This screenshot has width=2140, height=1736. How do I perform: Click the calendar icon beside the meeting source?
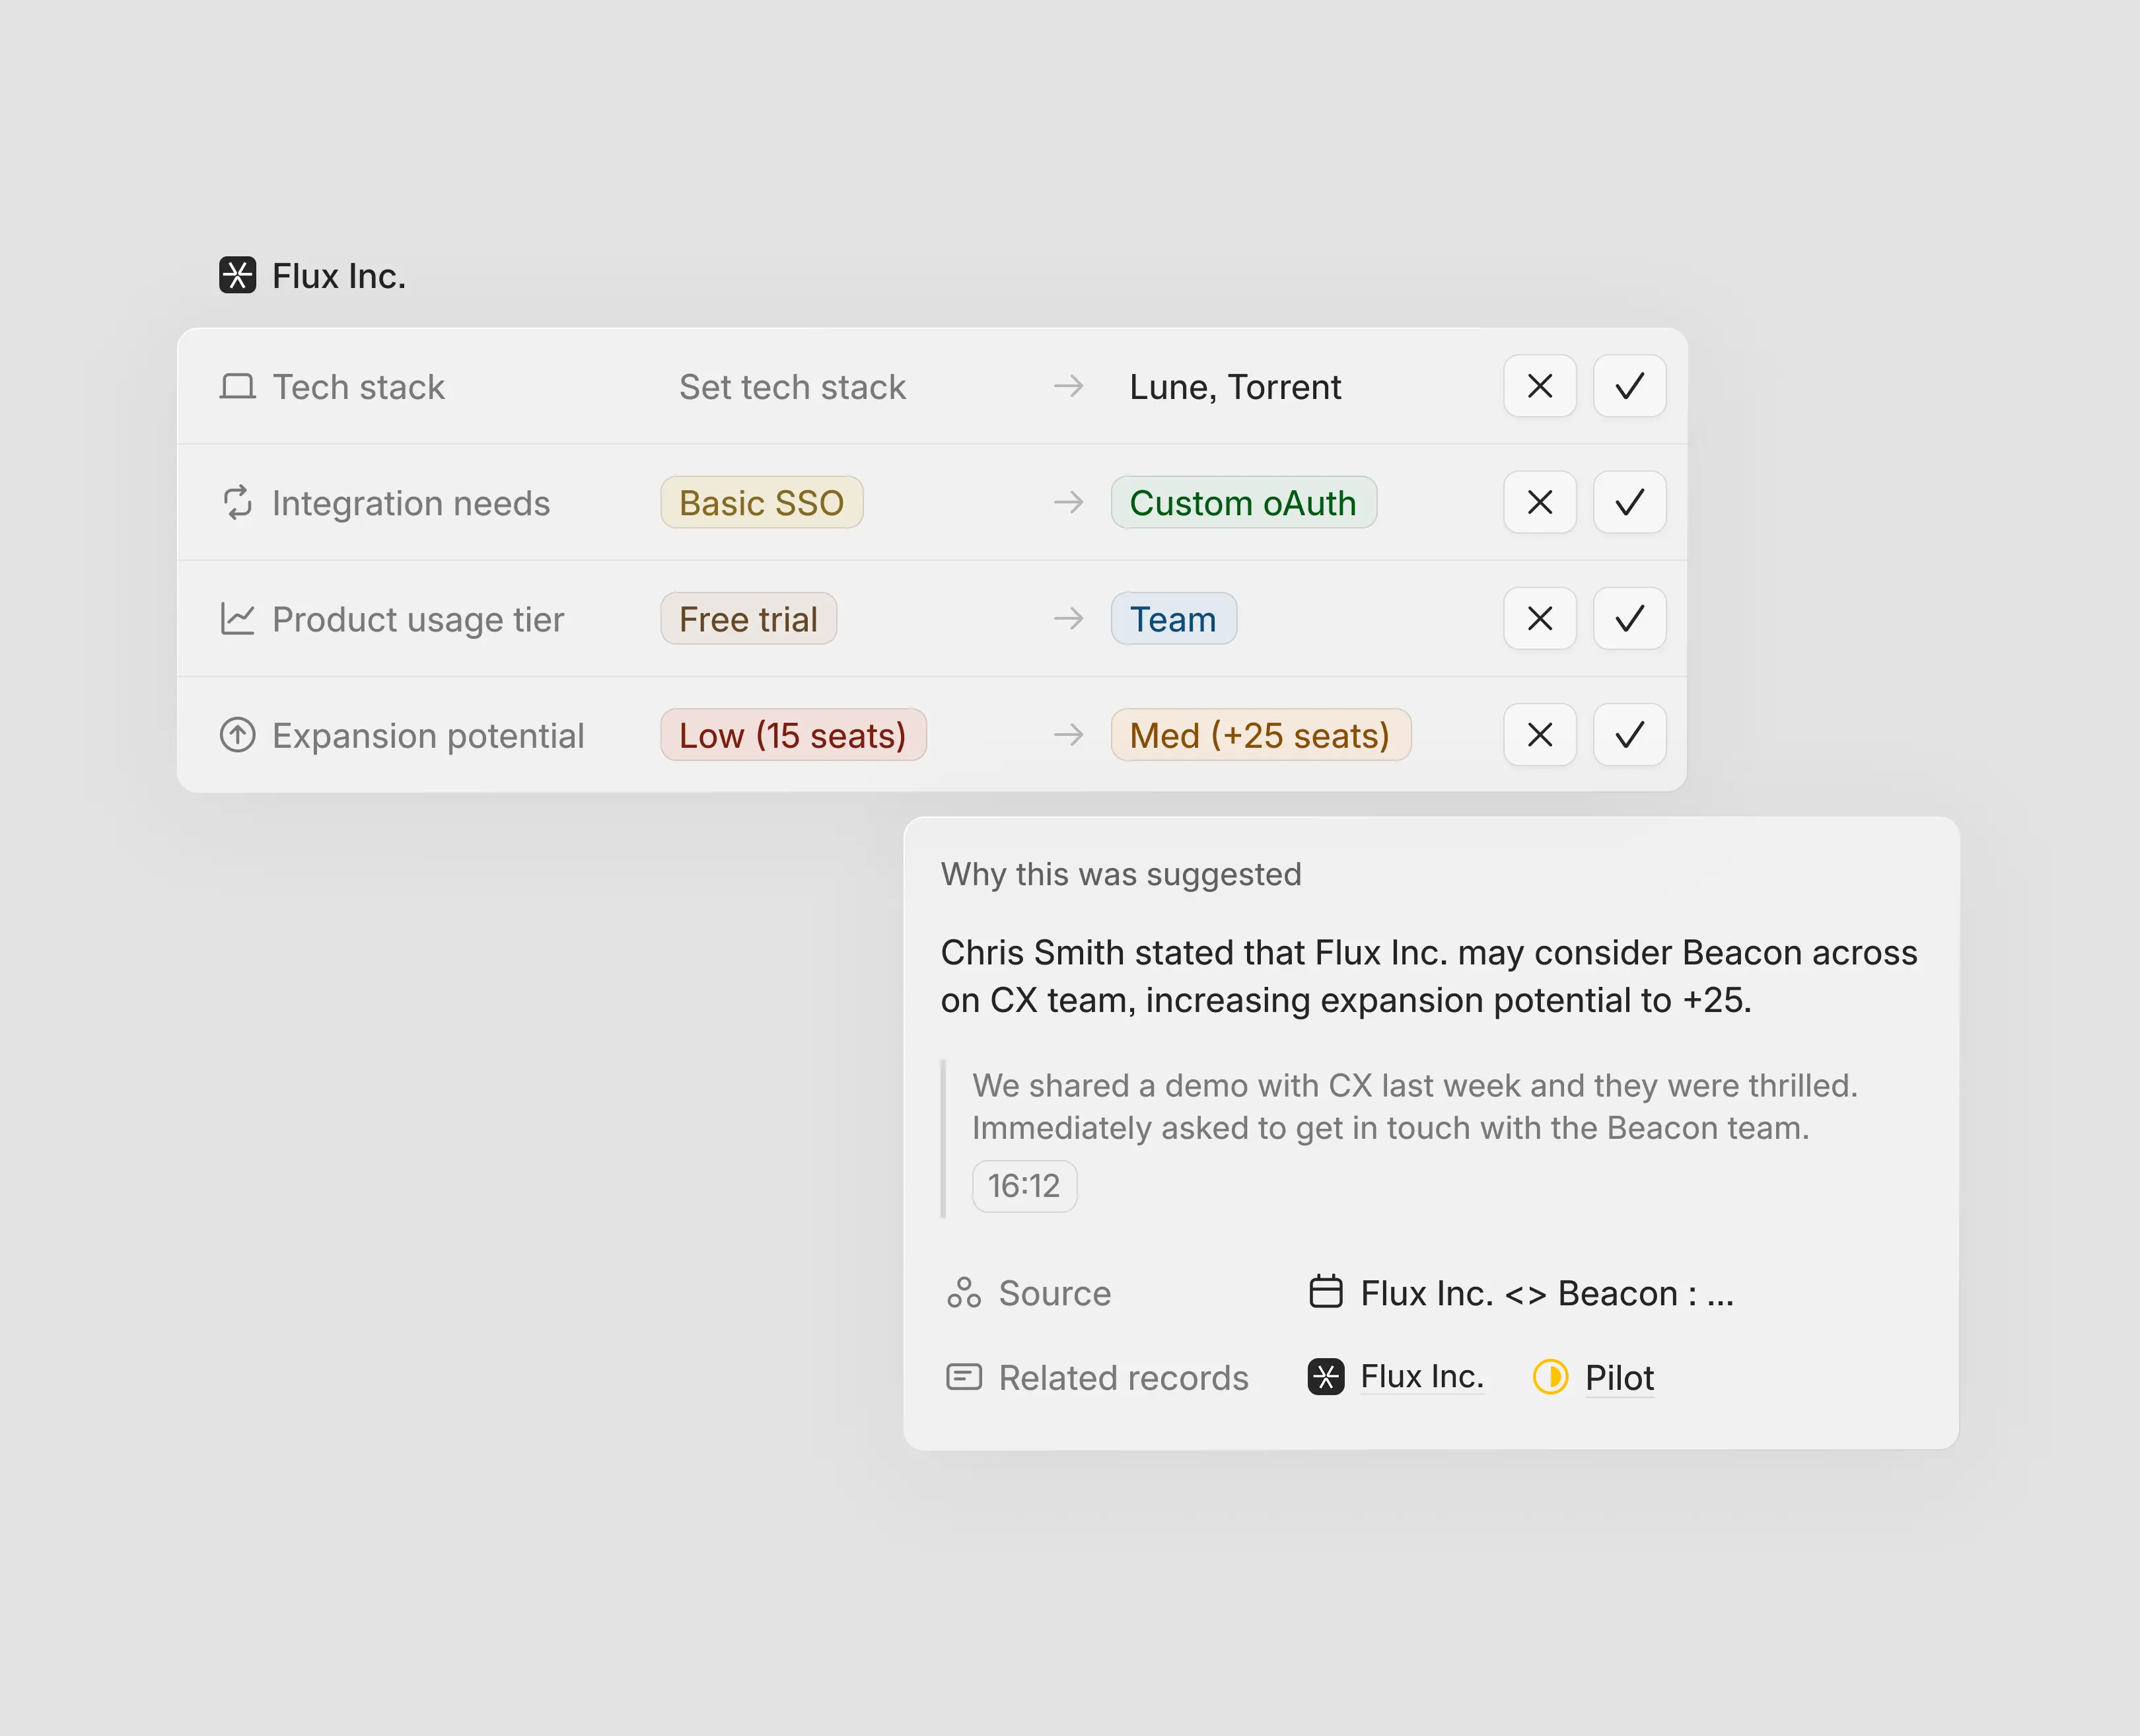pyautogui.click(x=1326, y=1291)
